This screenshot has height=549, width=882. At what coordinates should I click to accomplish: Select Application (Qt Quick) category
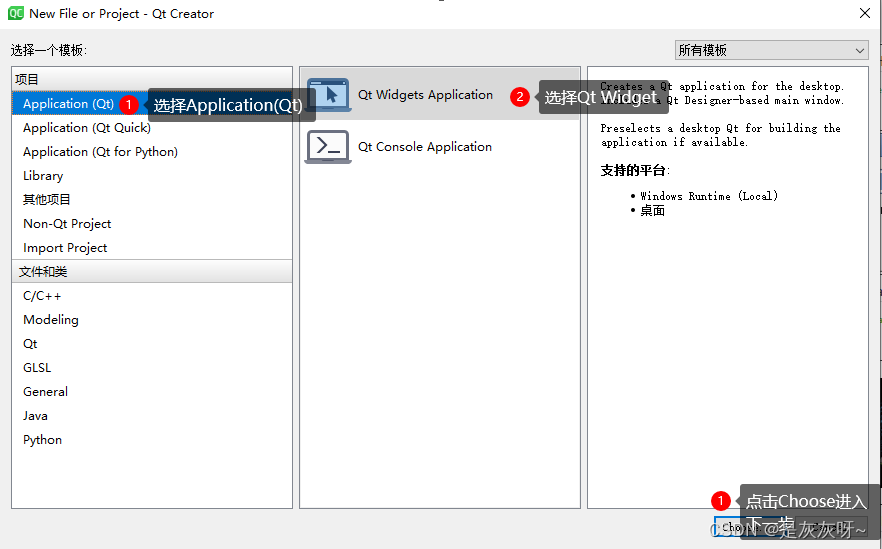87,128
